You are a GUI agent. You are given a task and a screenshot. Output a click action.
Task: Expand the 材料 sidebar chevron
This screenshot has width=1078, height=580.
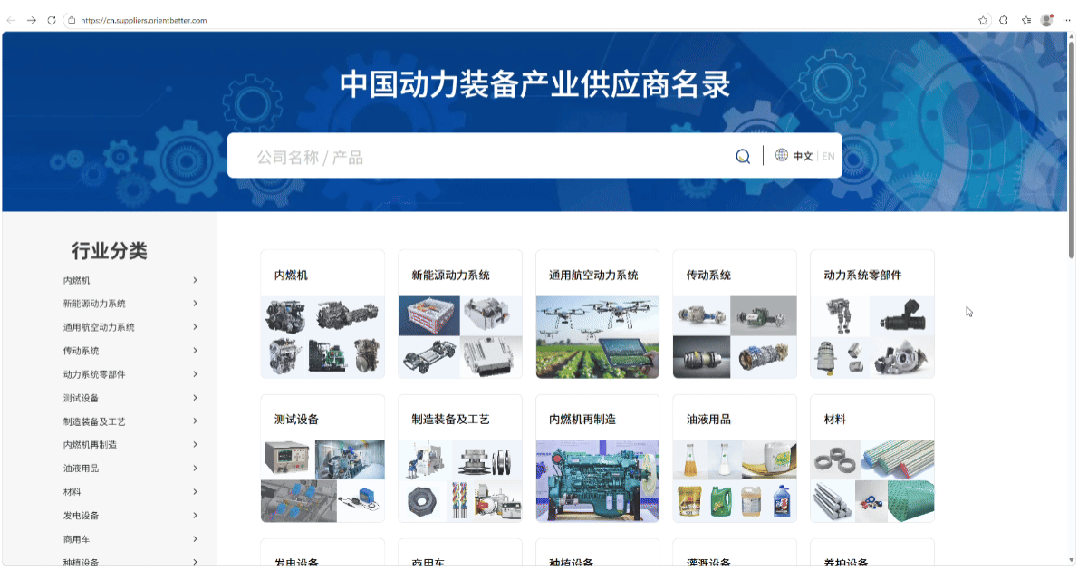(x=195, y=492)
